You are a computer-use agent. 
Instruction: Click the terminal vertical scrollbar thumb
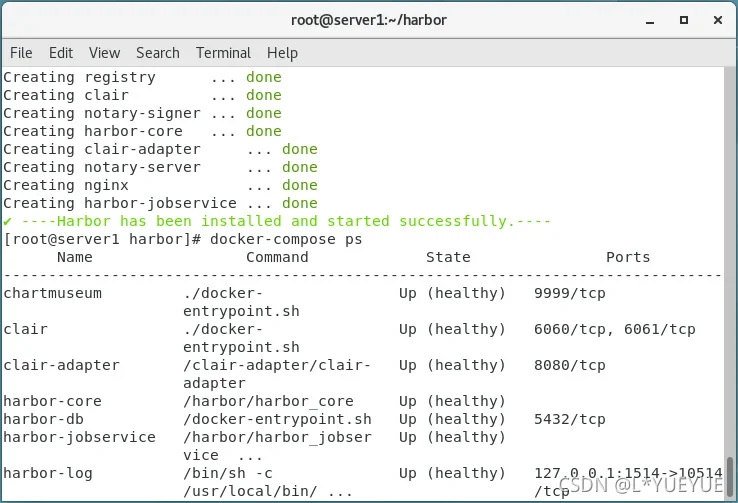pos(729,477)
